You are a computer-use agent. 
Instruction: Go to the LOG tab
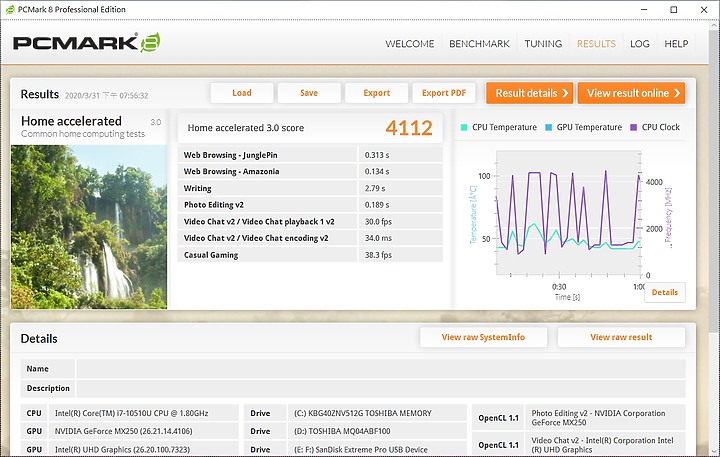(640, 44)
